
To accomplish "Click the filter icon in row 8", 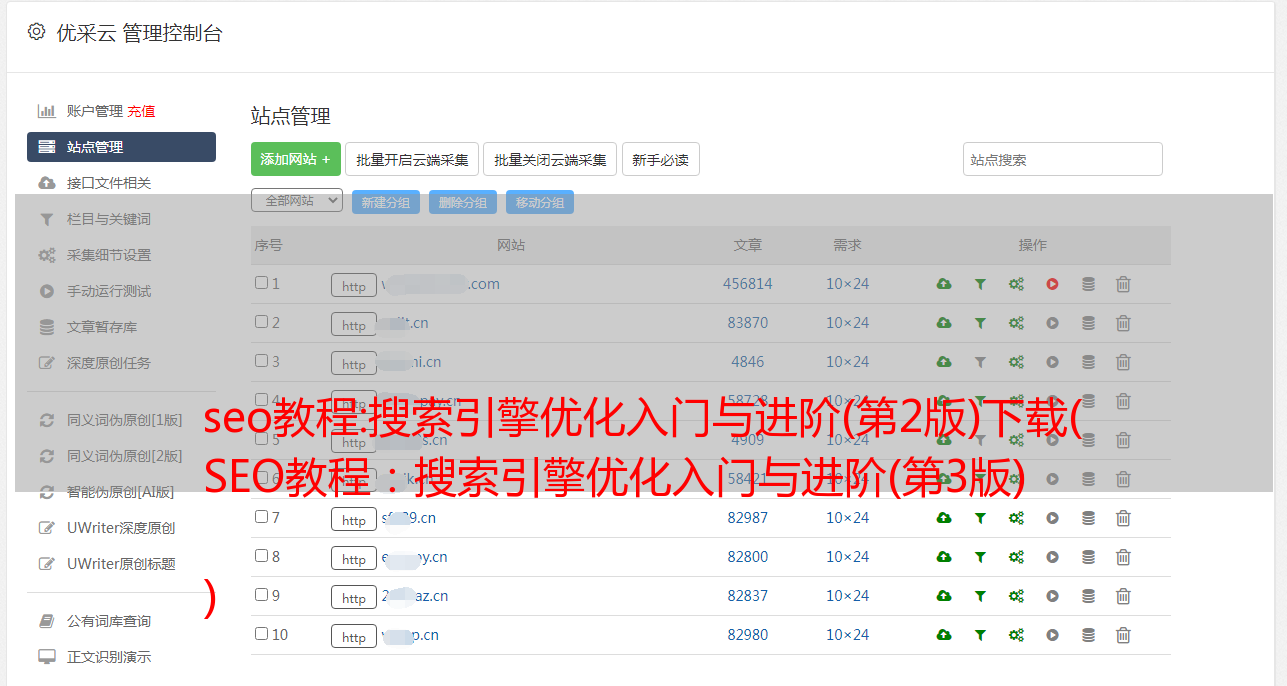I will click(x=980, y=557).
